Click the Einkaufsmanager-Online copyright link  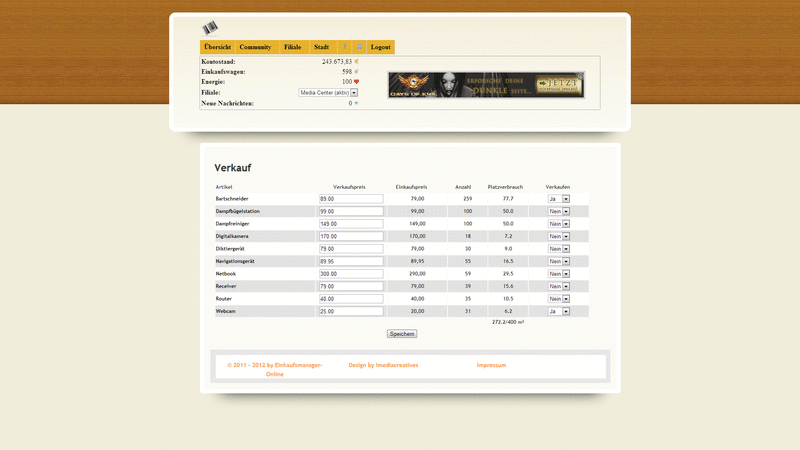274,369
